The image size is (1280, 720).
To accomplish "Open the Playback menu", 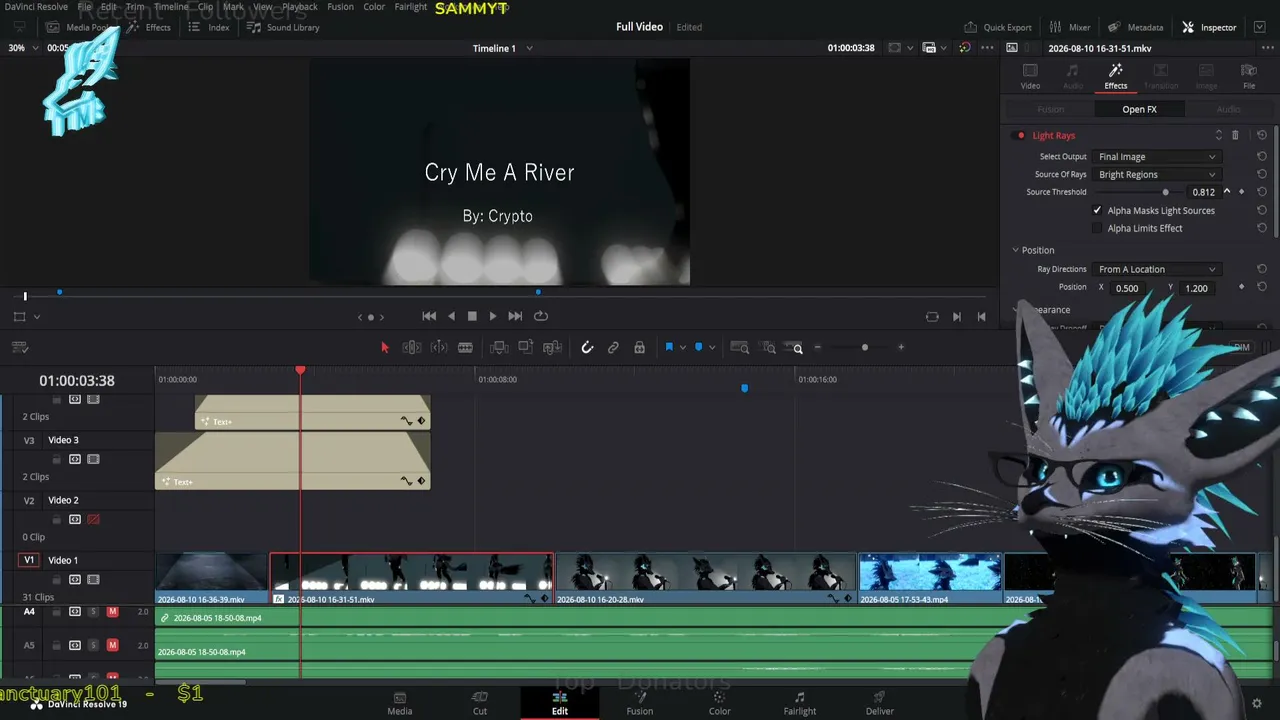I will (x=300, y=7).
